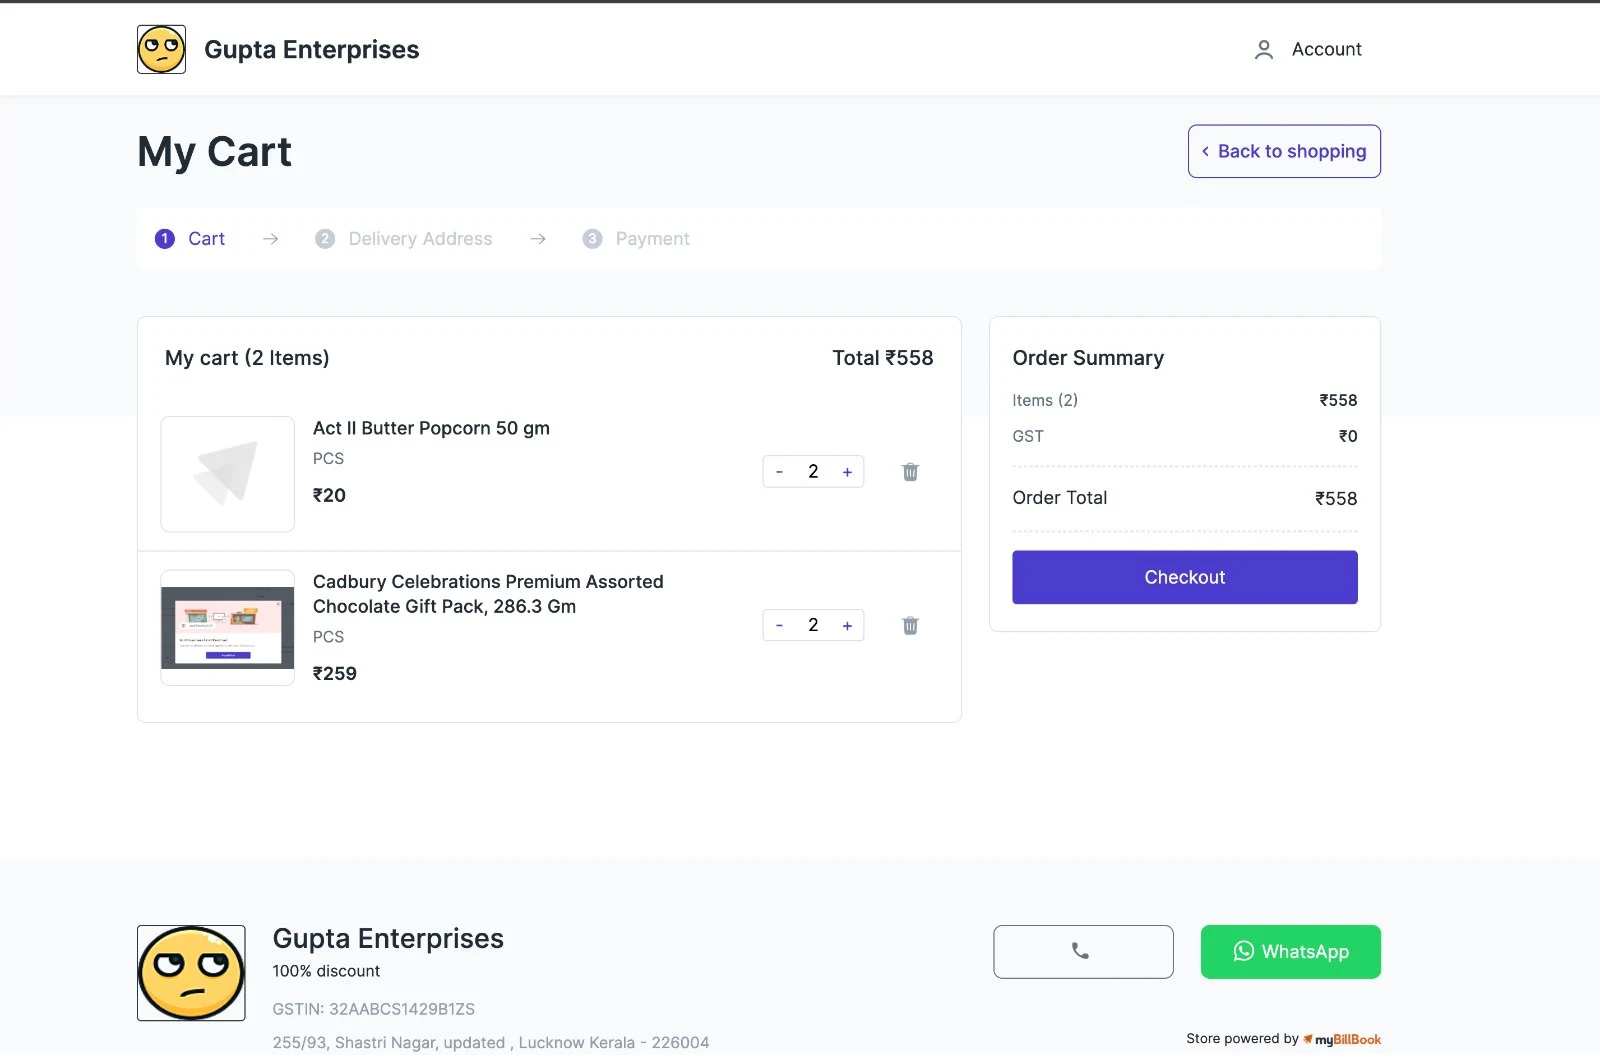
Task: Increase quantity of Cadbury Celebrations pack
Action: coord(847,625)
